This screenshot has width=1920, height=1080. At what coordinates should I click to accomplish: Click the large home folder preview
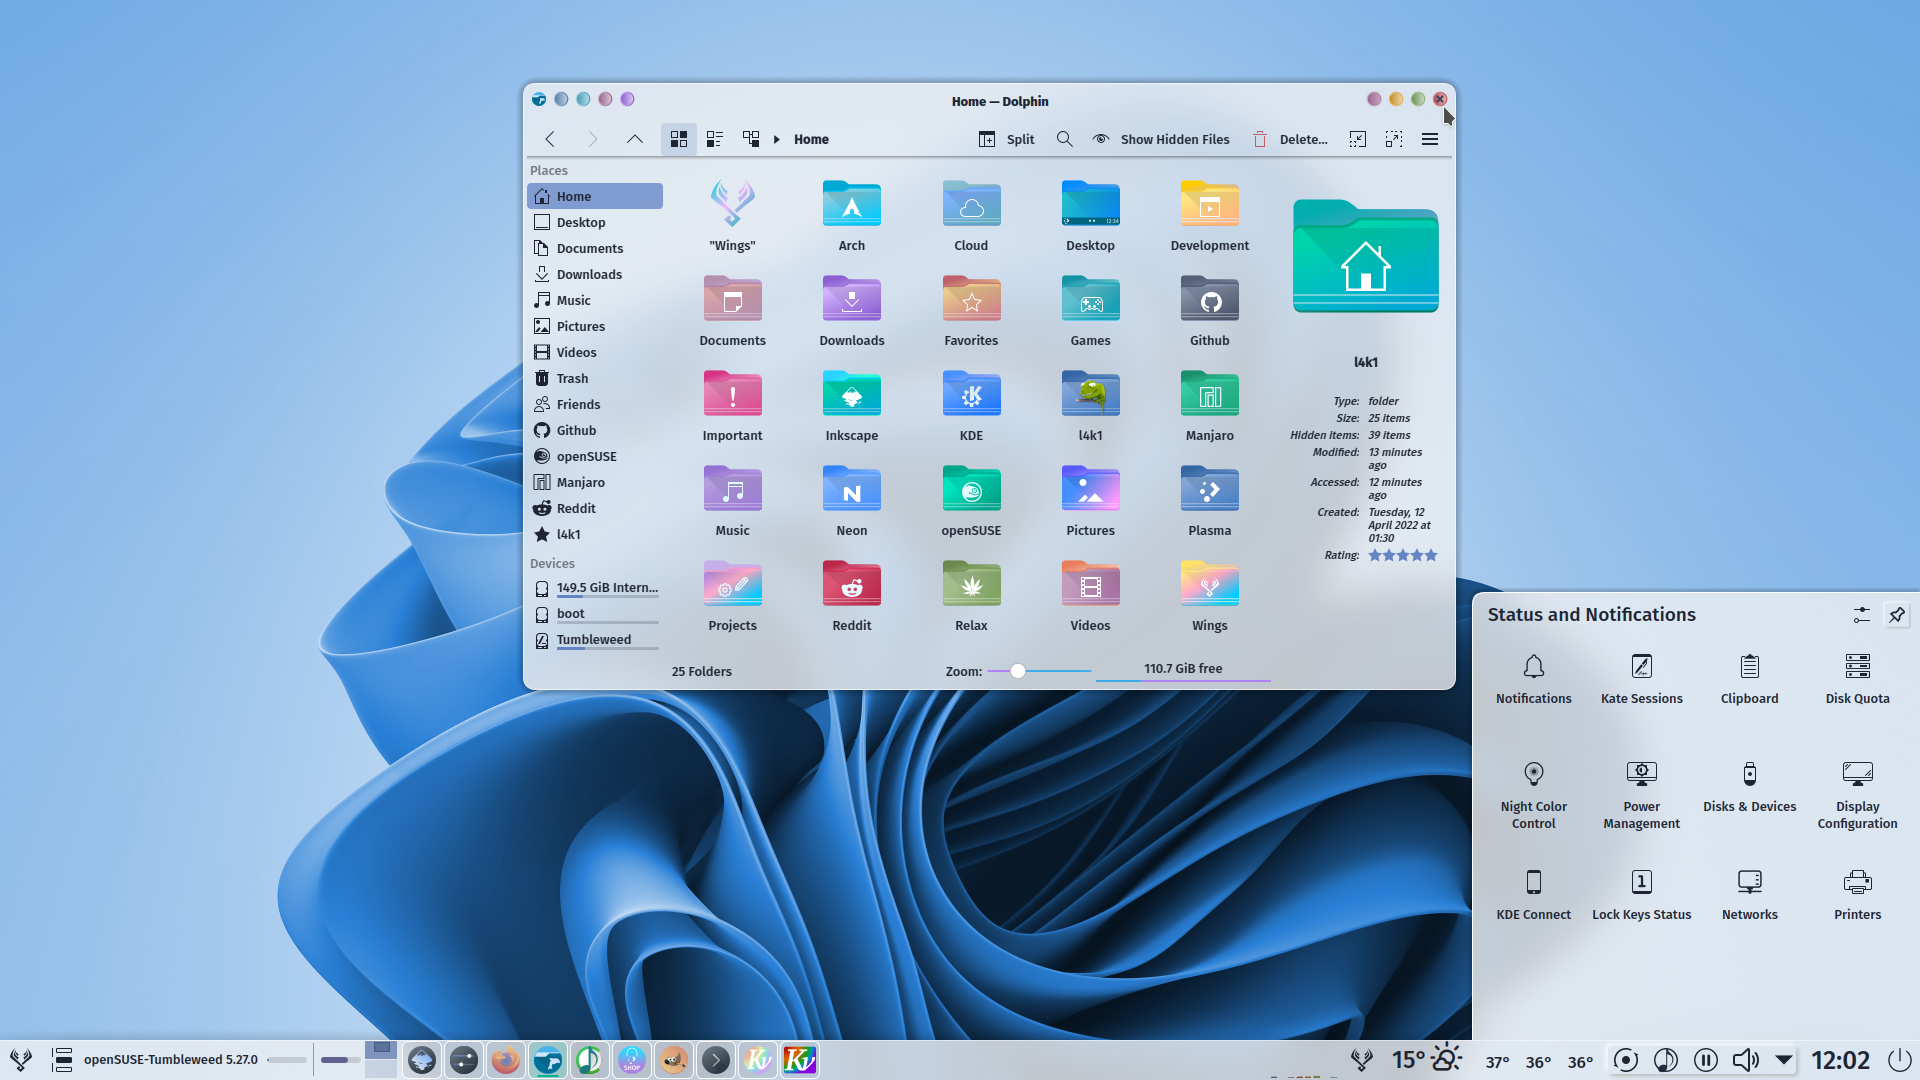pos(1366,256)
